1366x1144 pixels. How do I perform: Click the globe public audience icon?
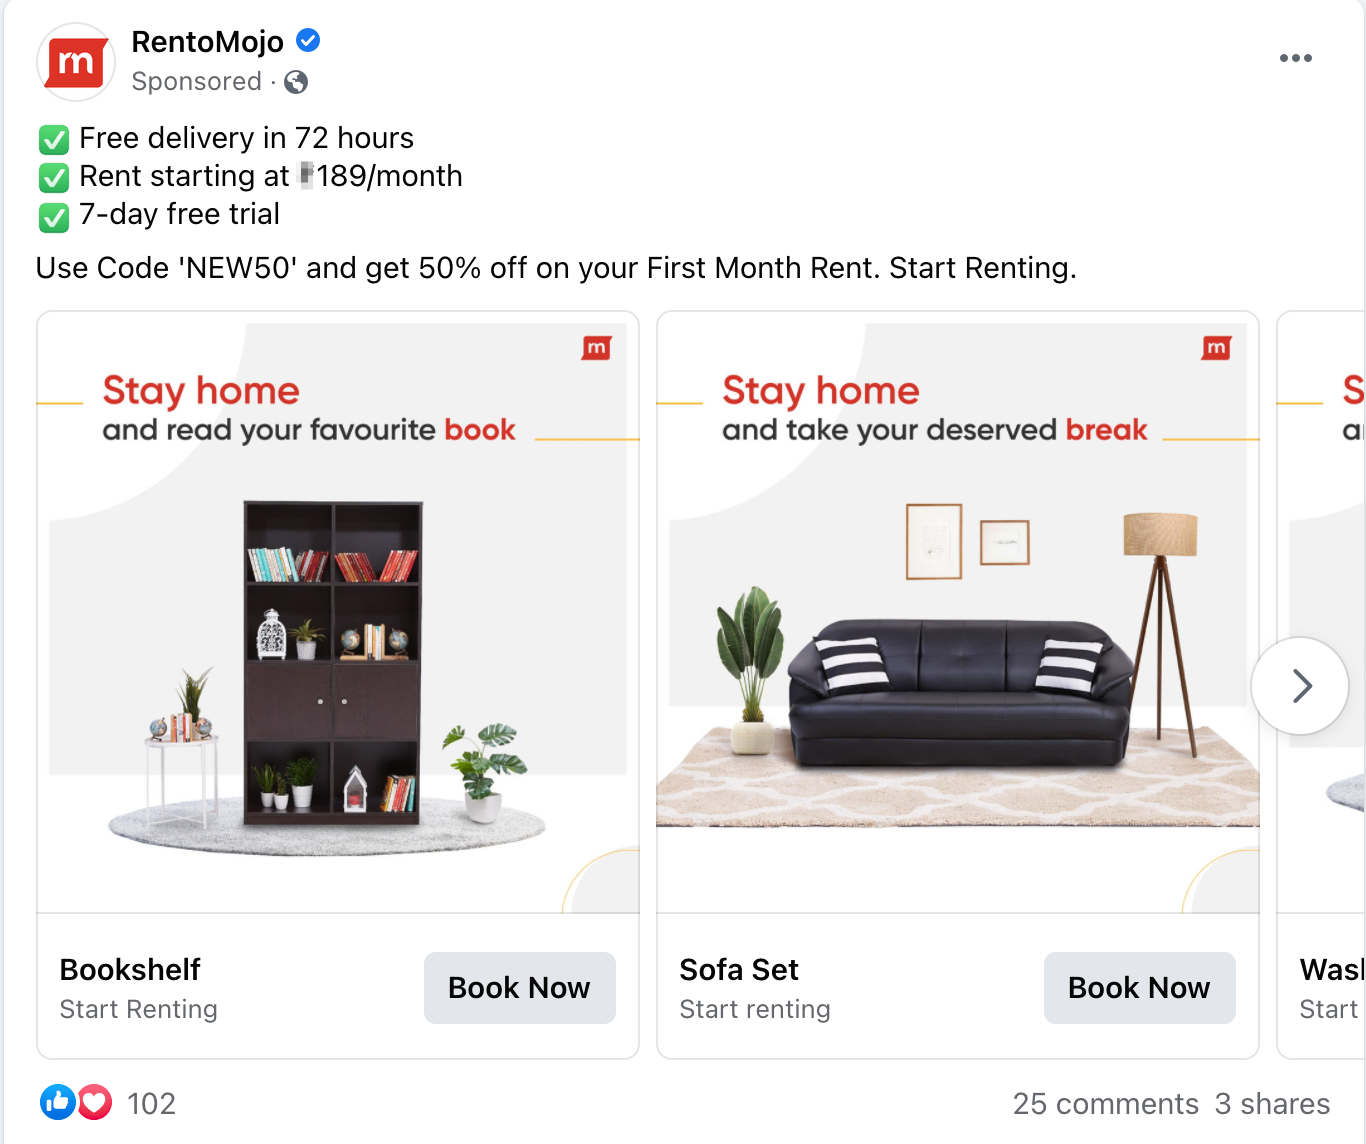(x=296, y=82)
